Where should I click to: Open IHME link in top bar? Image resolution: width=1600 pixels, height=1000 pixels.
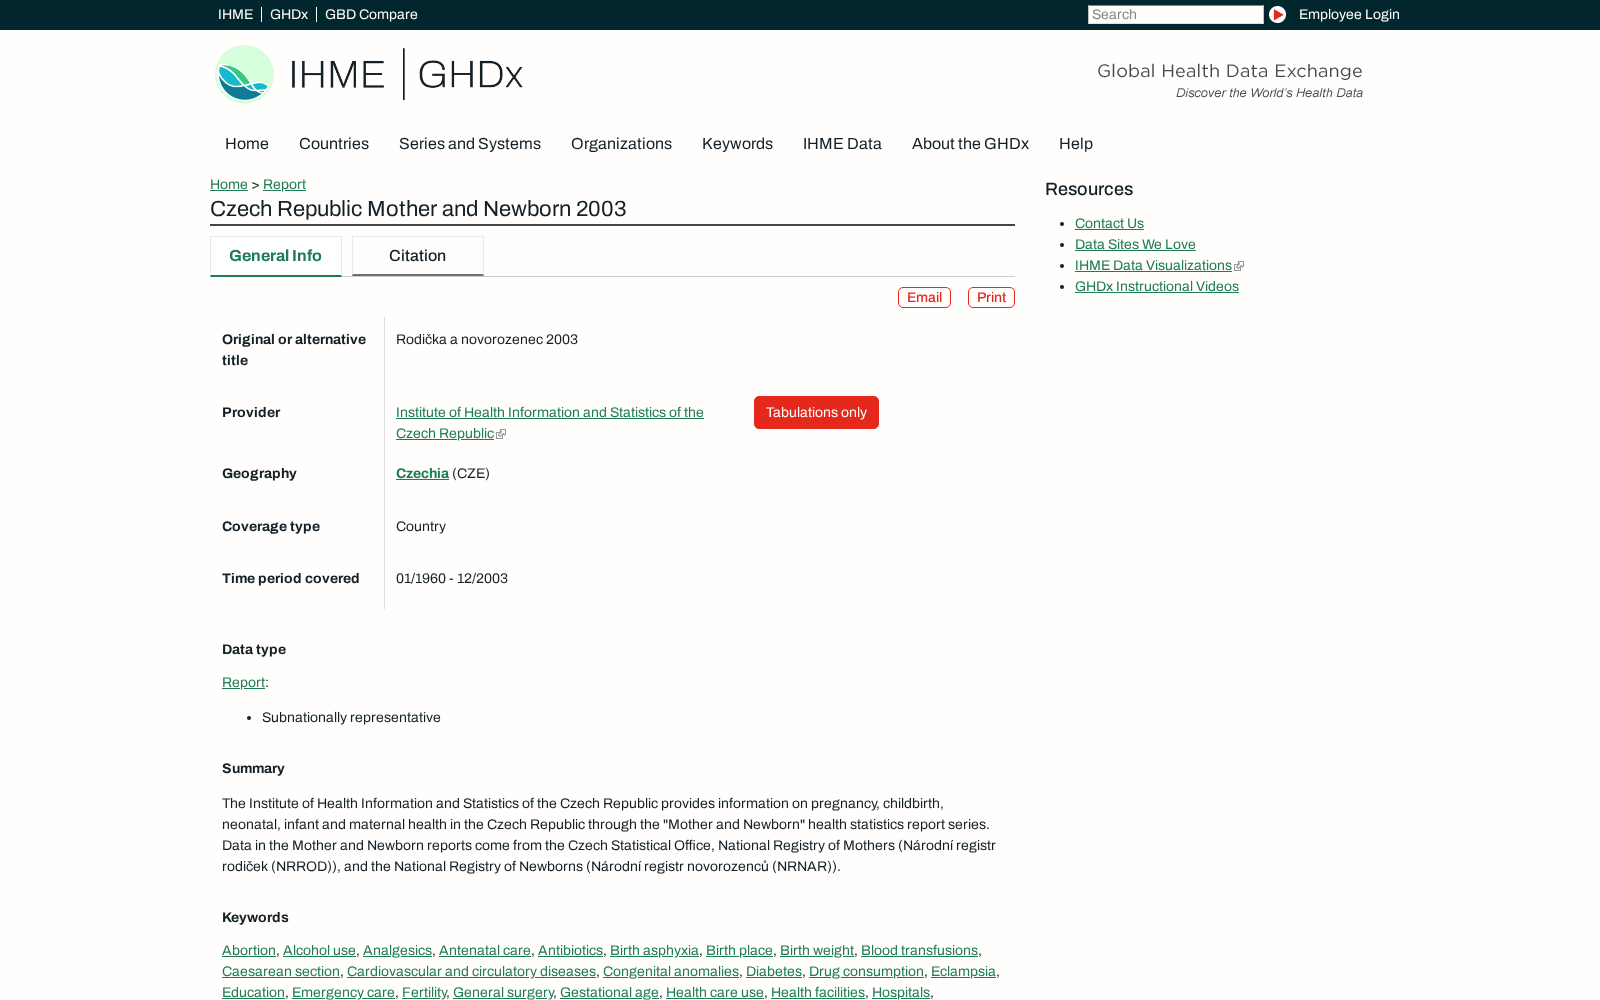235,14
